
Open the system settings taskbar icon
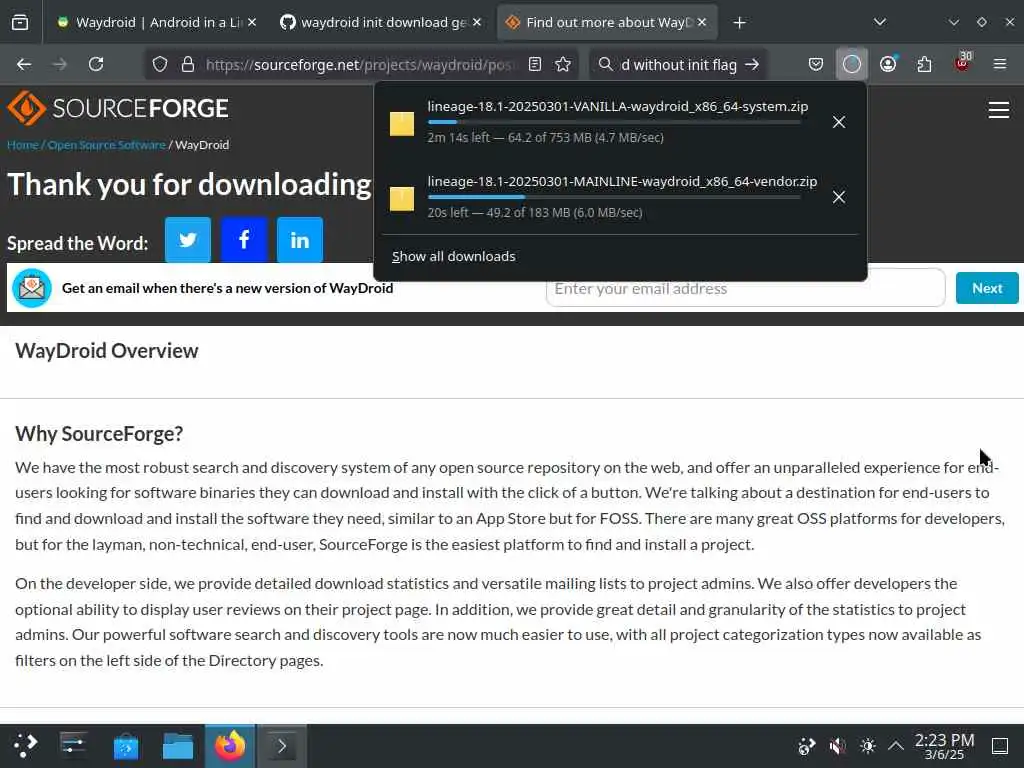[x=73, y=746]
